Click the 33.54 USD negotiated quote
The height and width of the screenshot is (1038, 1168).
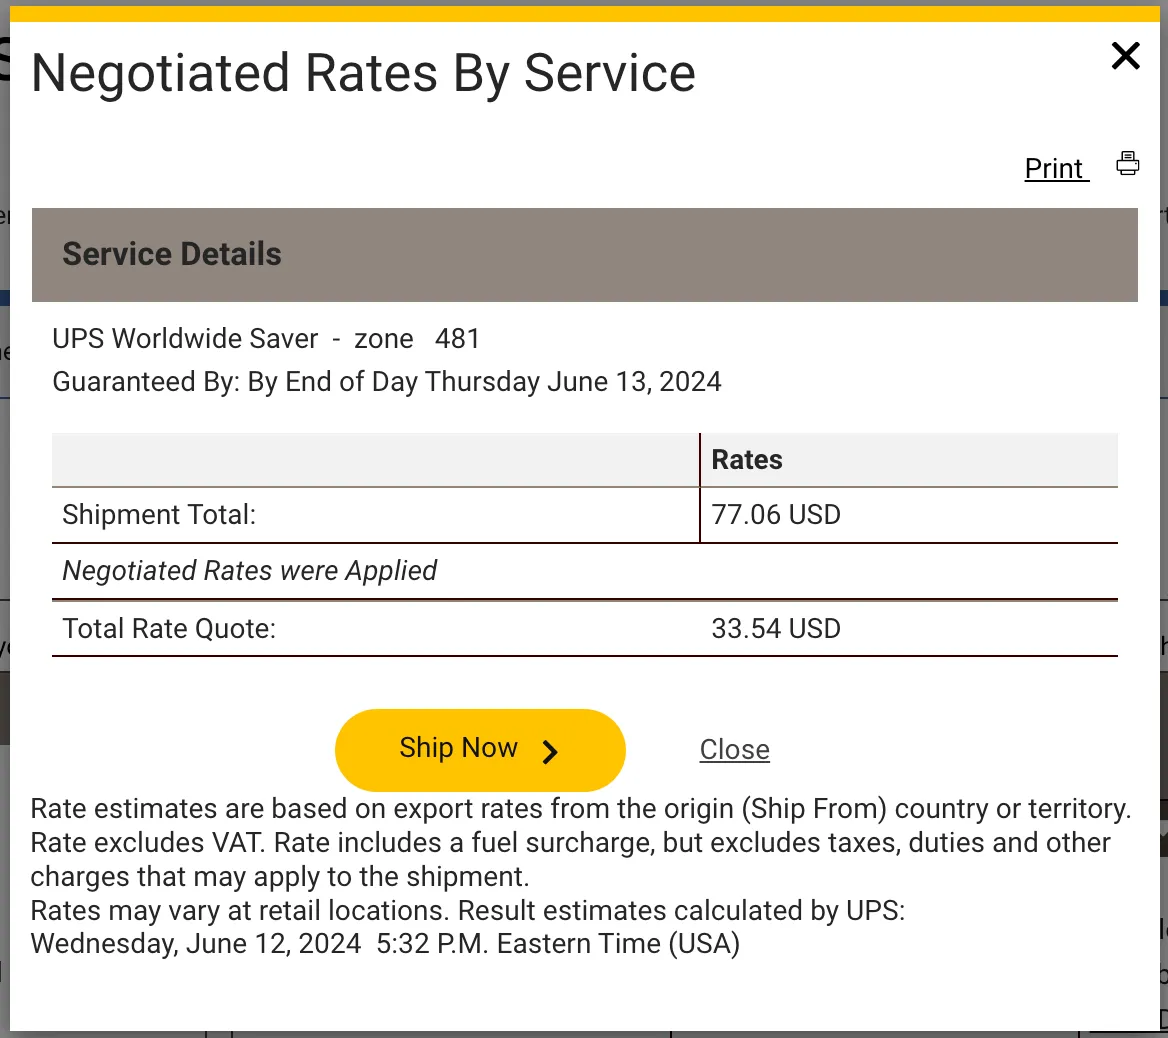pos(776,628)
